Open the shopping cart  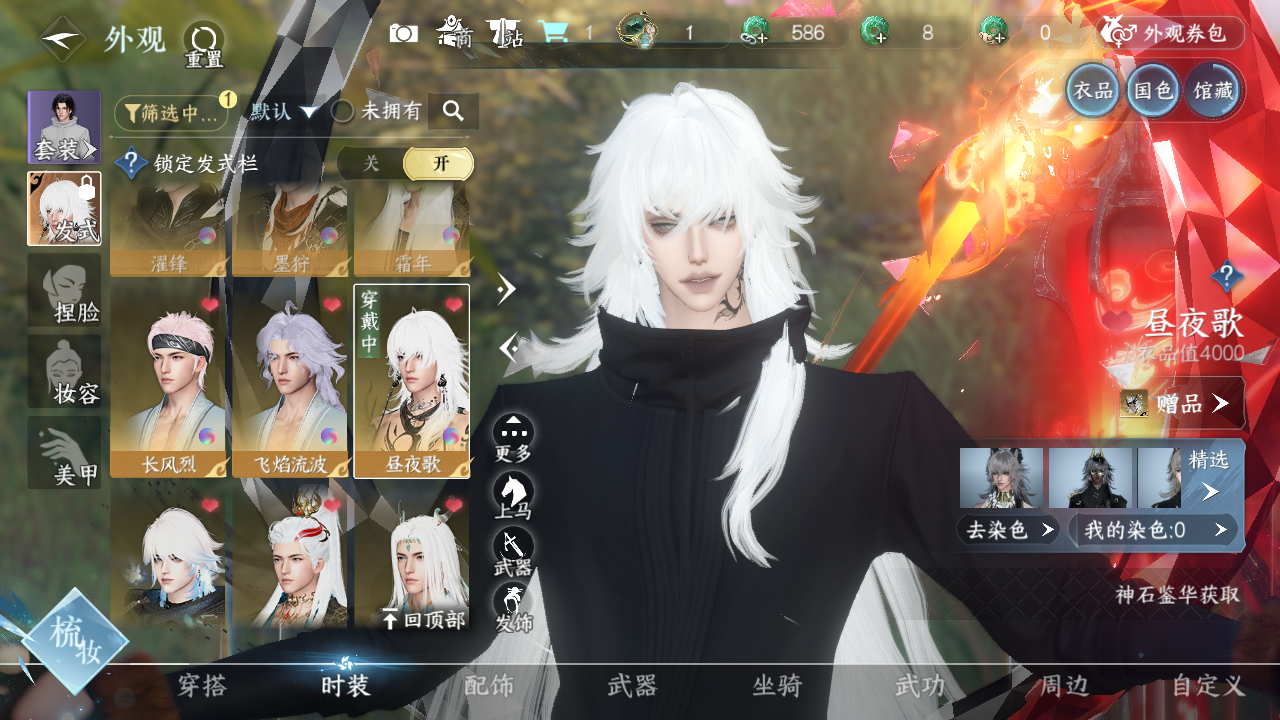pyautogui.click(x=552, y=33)
